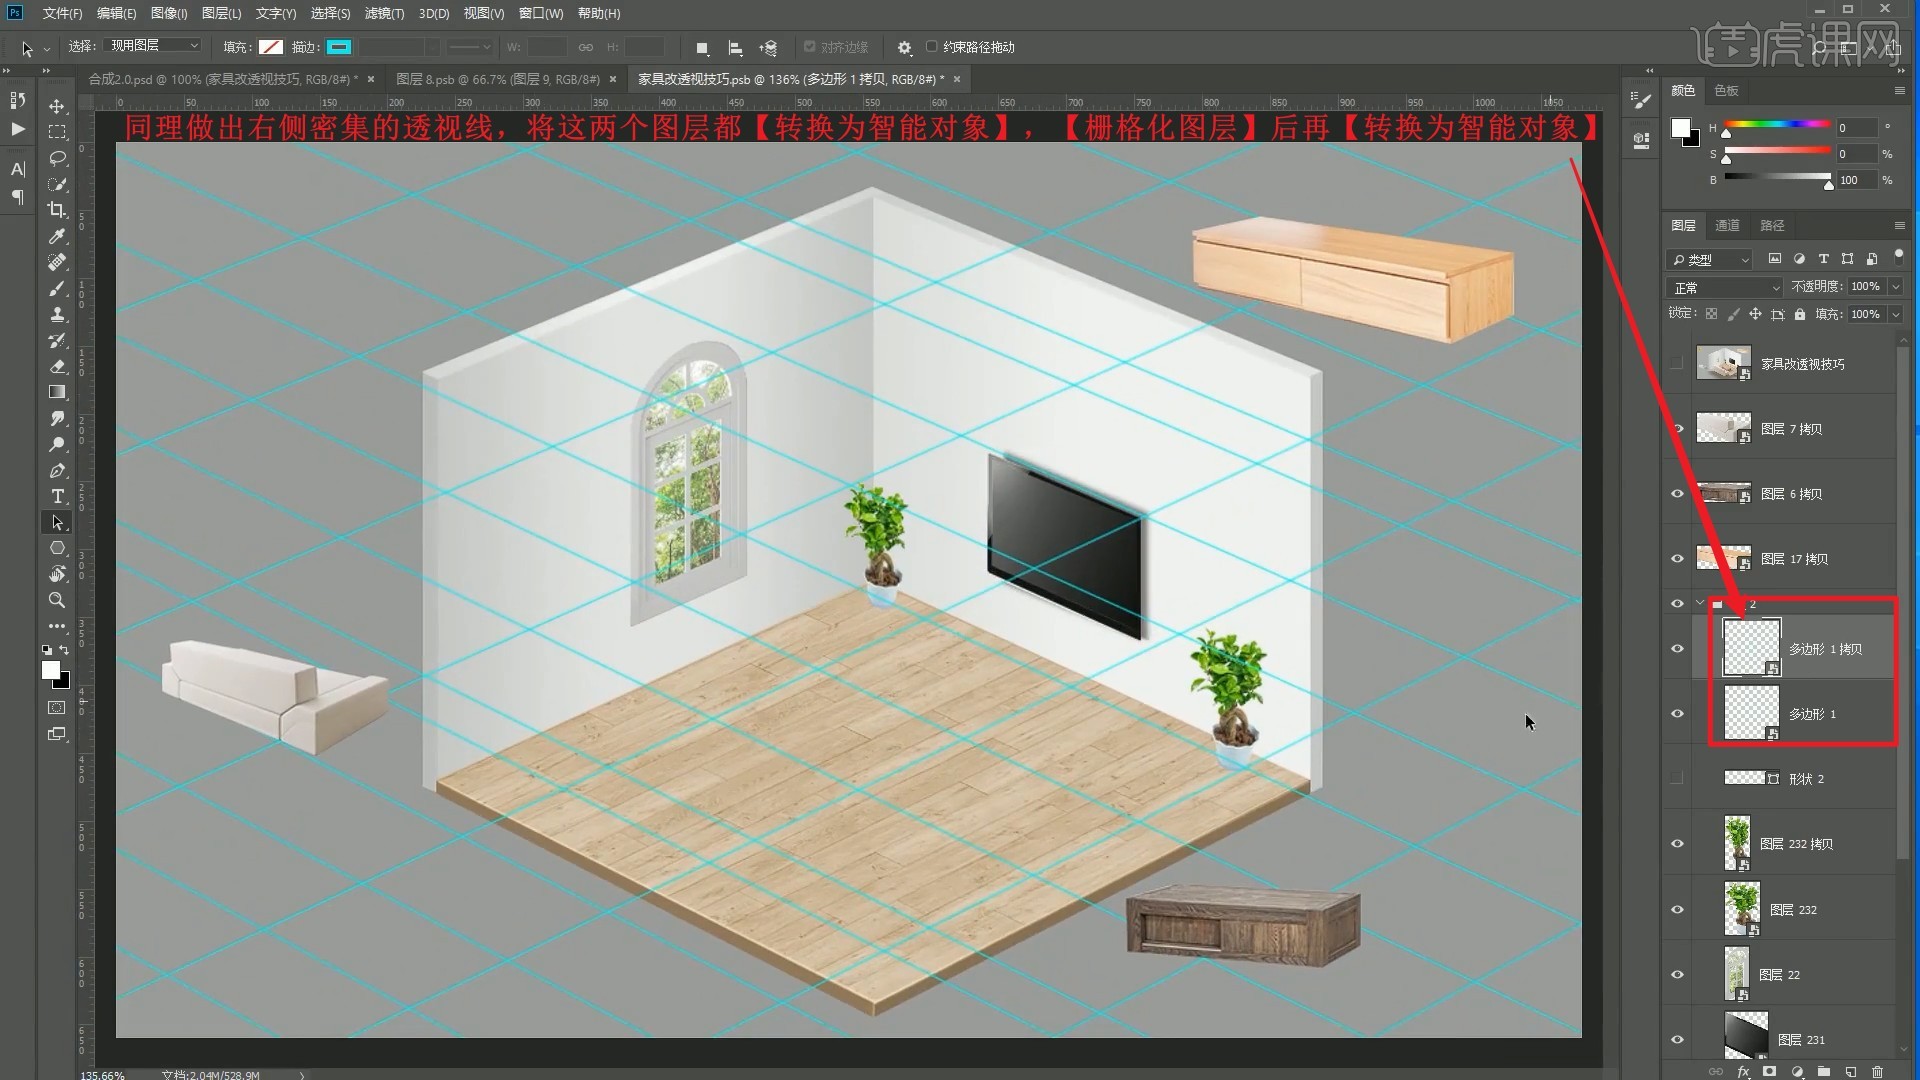1920x1080 pixels.
Task: Select the Brush tool
Action: [x=57, y=288]
